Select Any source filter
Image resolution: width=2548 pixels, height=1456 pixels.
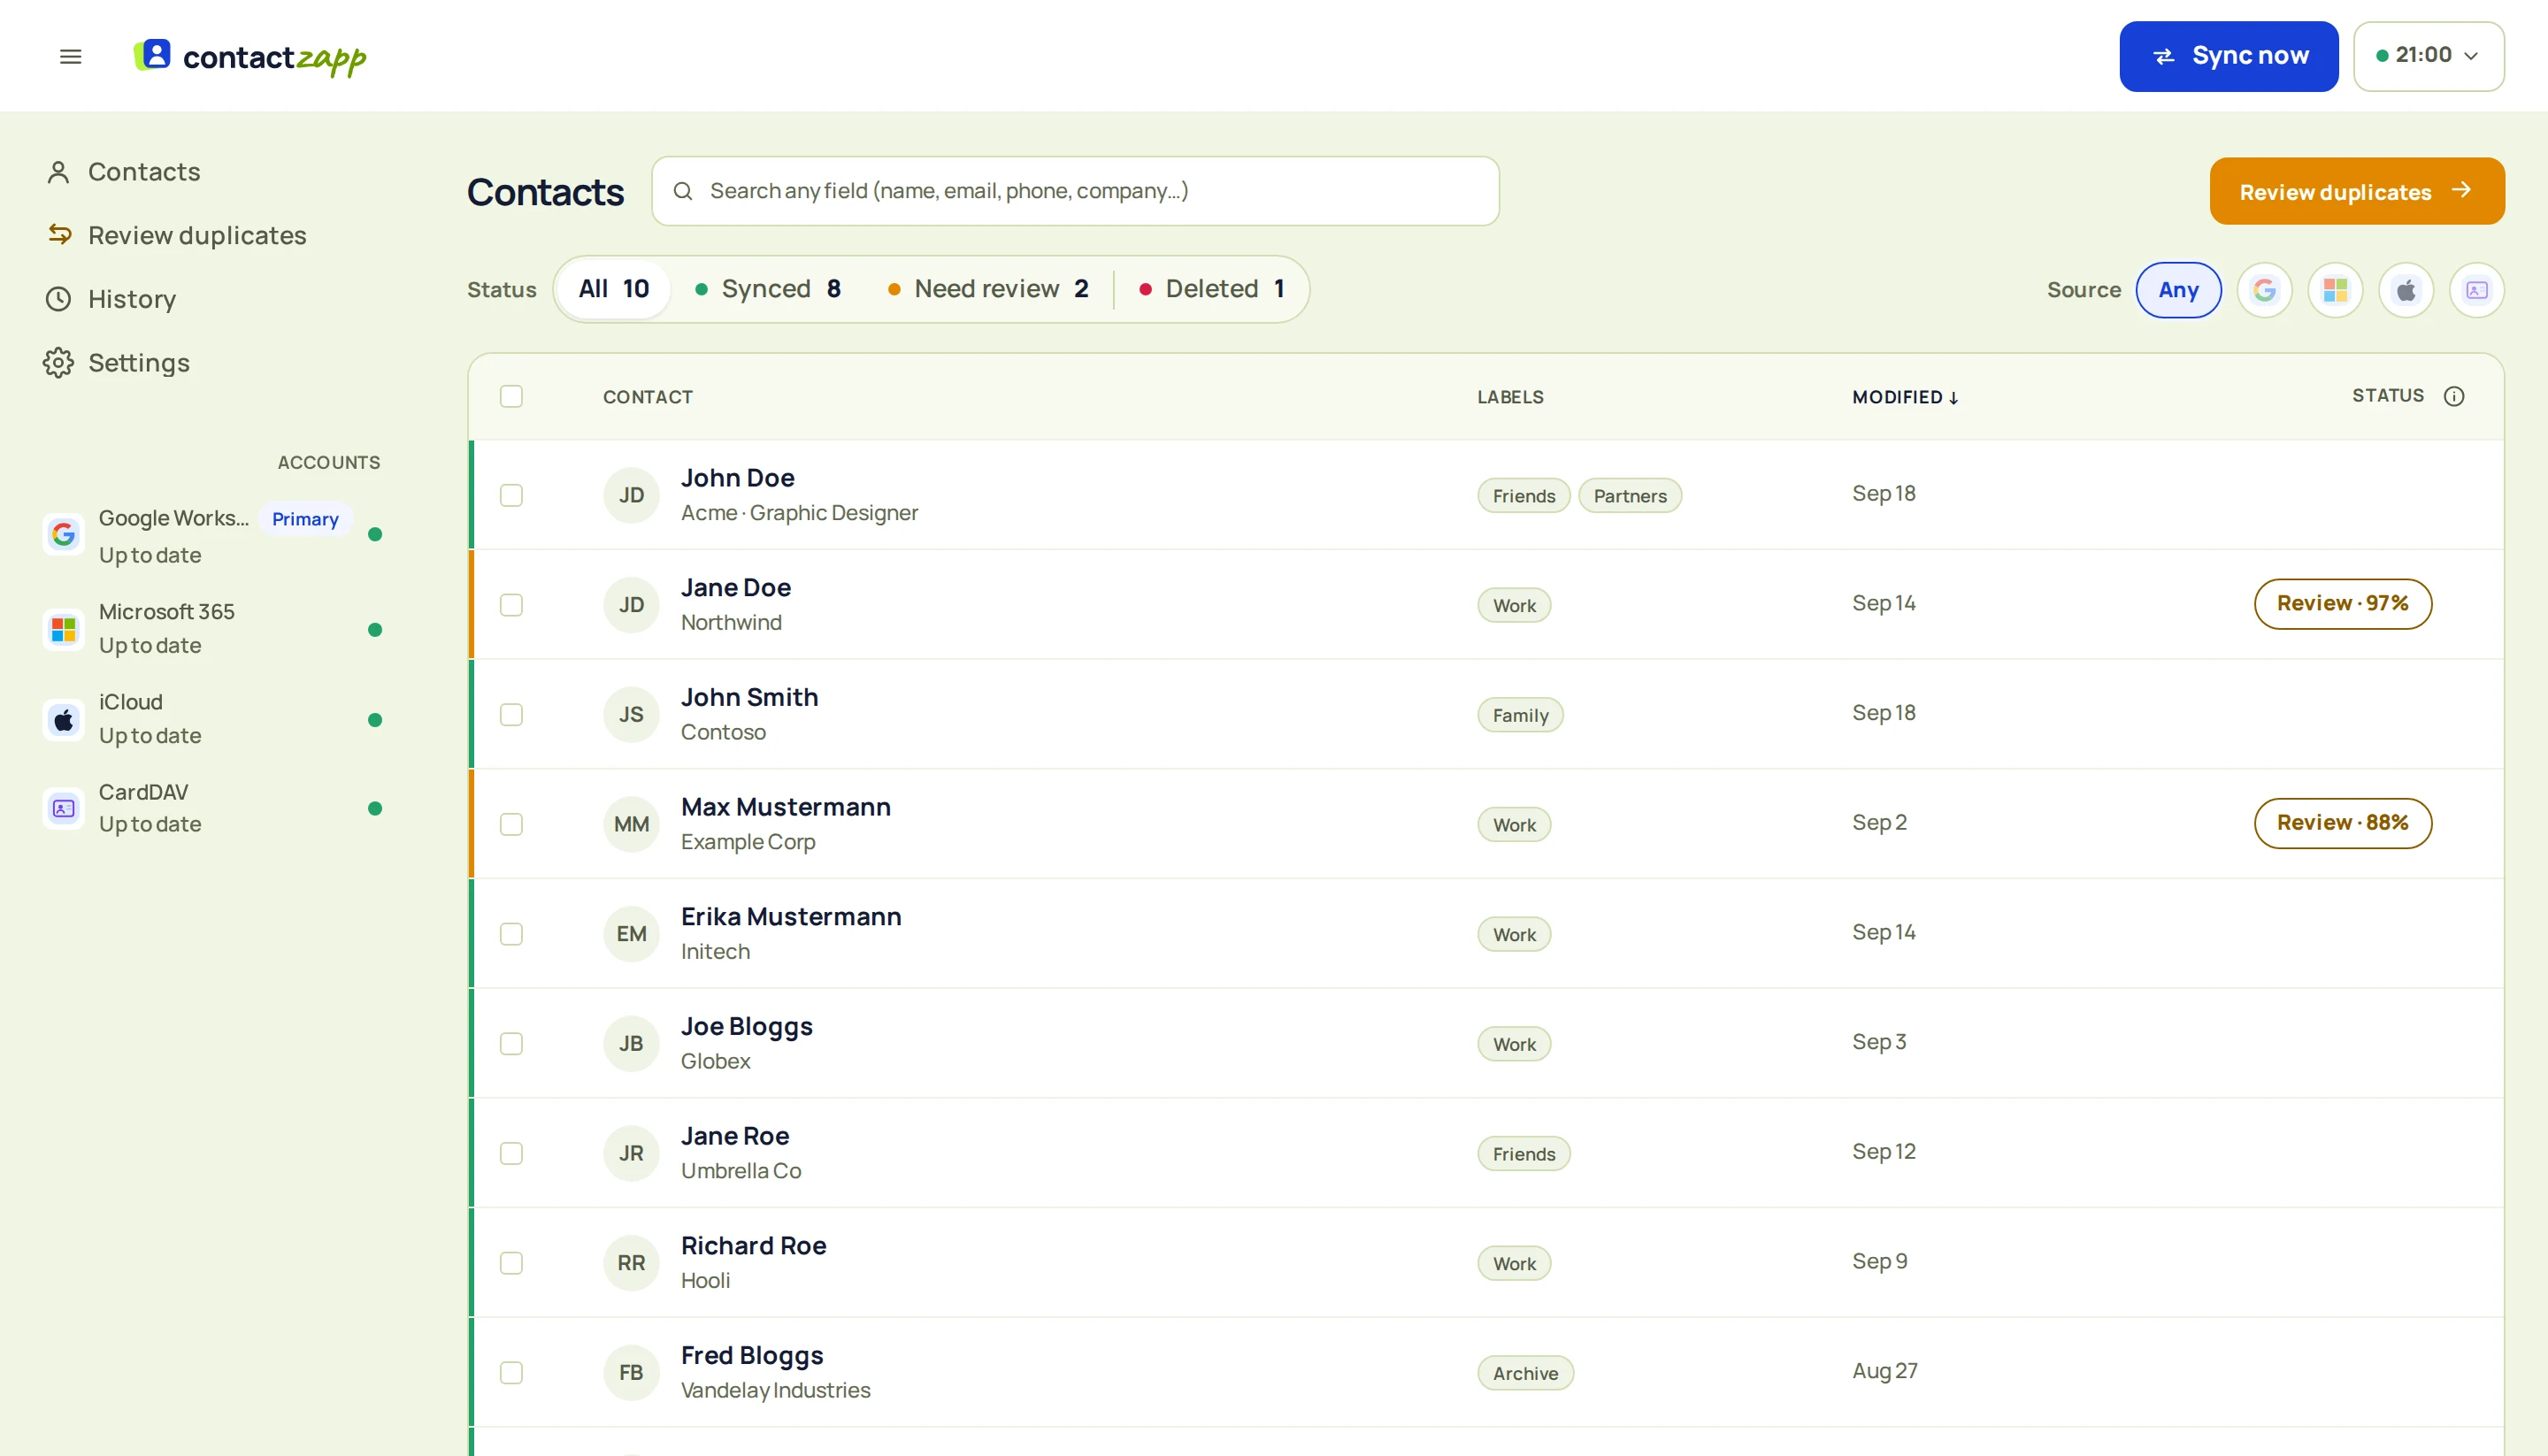pos(2178,290)
